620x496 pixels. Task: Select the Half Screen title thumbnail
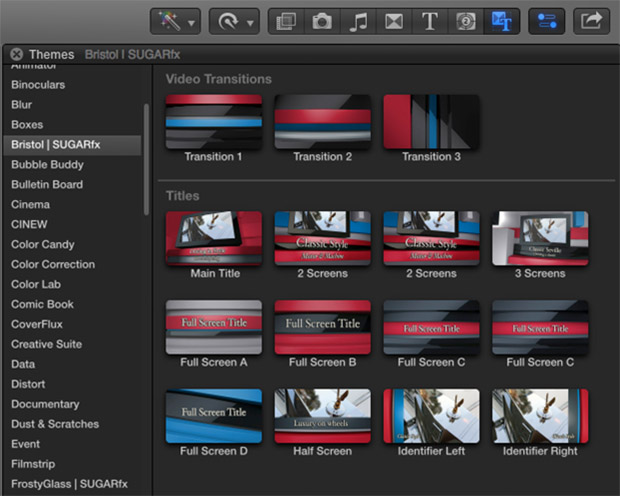pos(323,416)
